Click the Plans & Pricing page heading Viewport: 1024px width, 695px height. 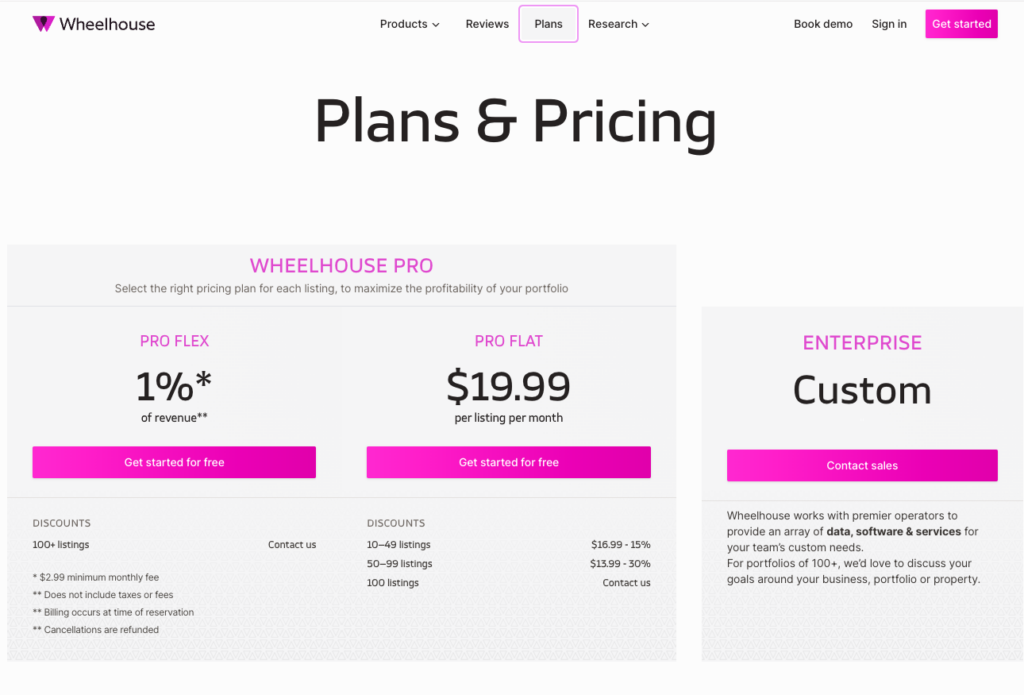coord(515,122)
